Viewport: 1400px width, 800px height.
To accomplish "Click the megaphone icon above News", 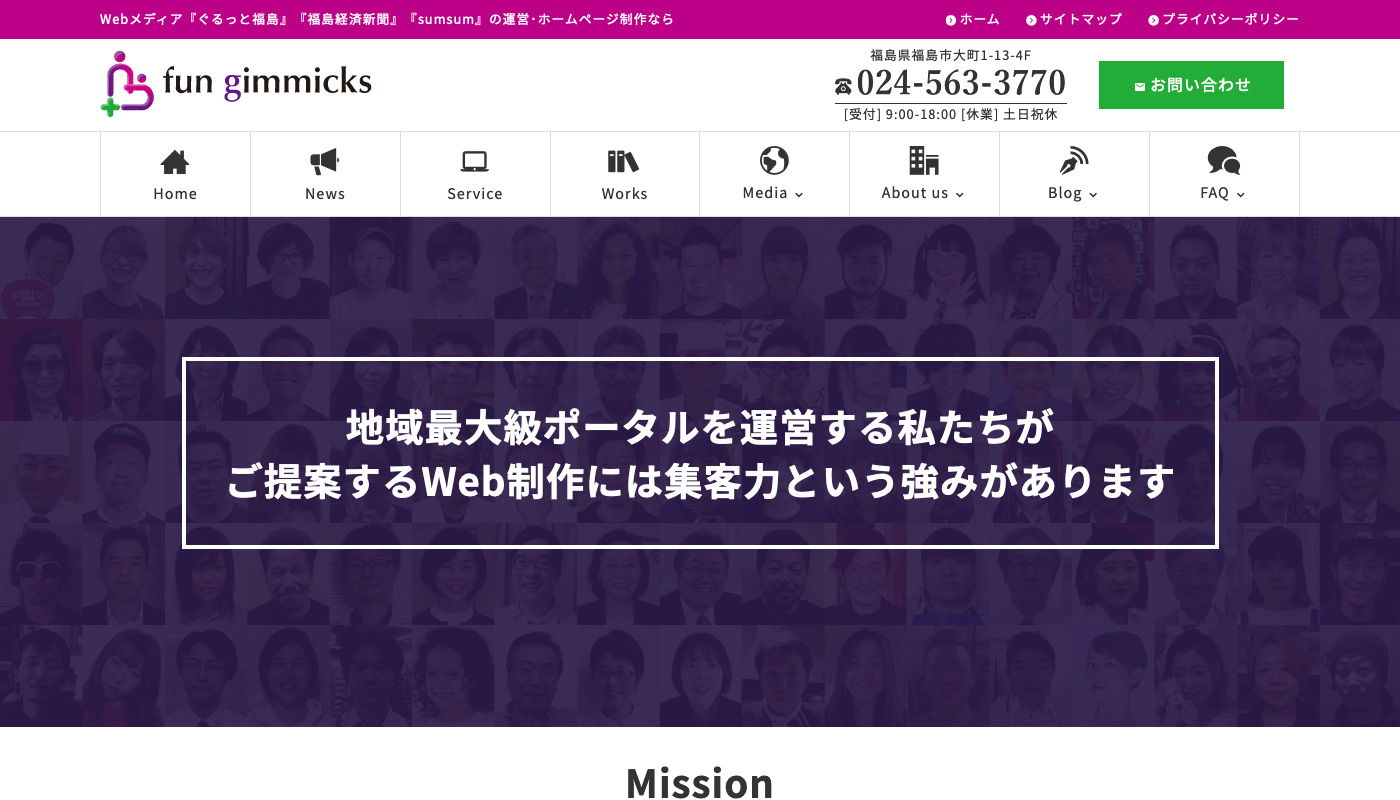I will [325, 161].
